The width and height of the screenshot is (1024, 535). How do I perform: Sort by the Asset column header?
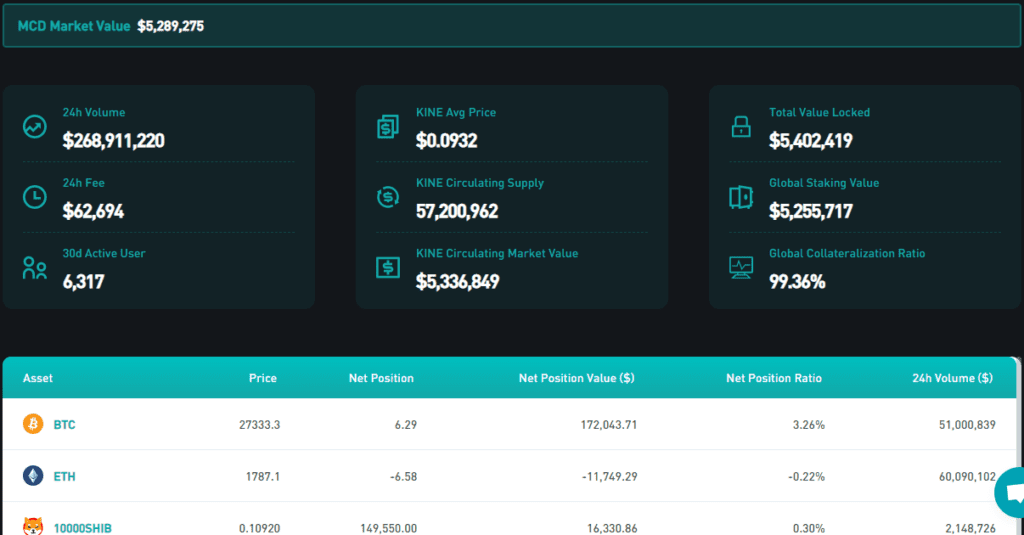click(x=38, y=378)
